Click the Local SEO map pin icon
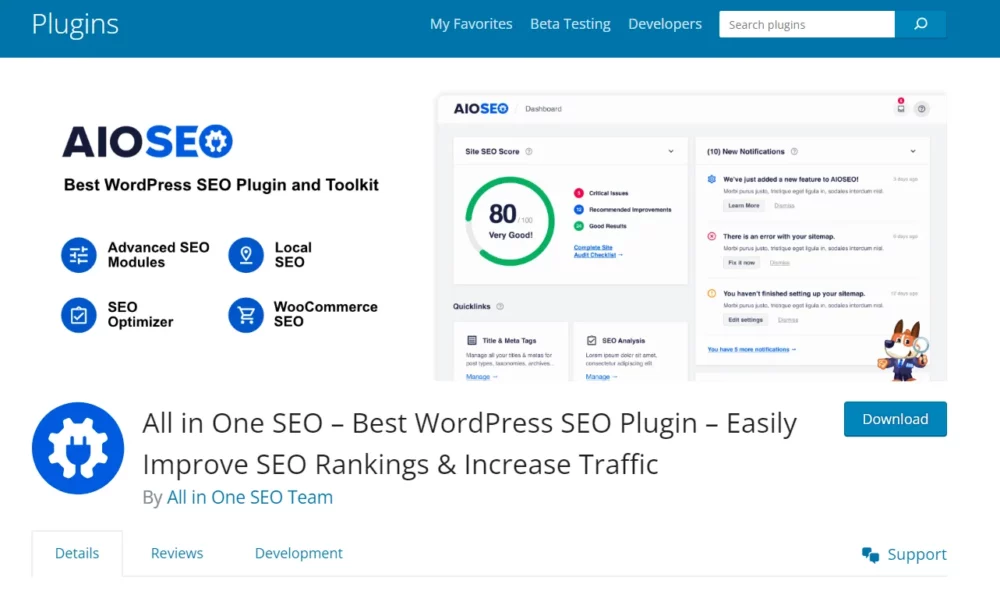 246,255
